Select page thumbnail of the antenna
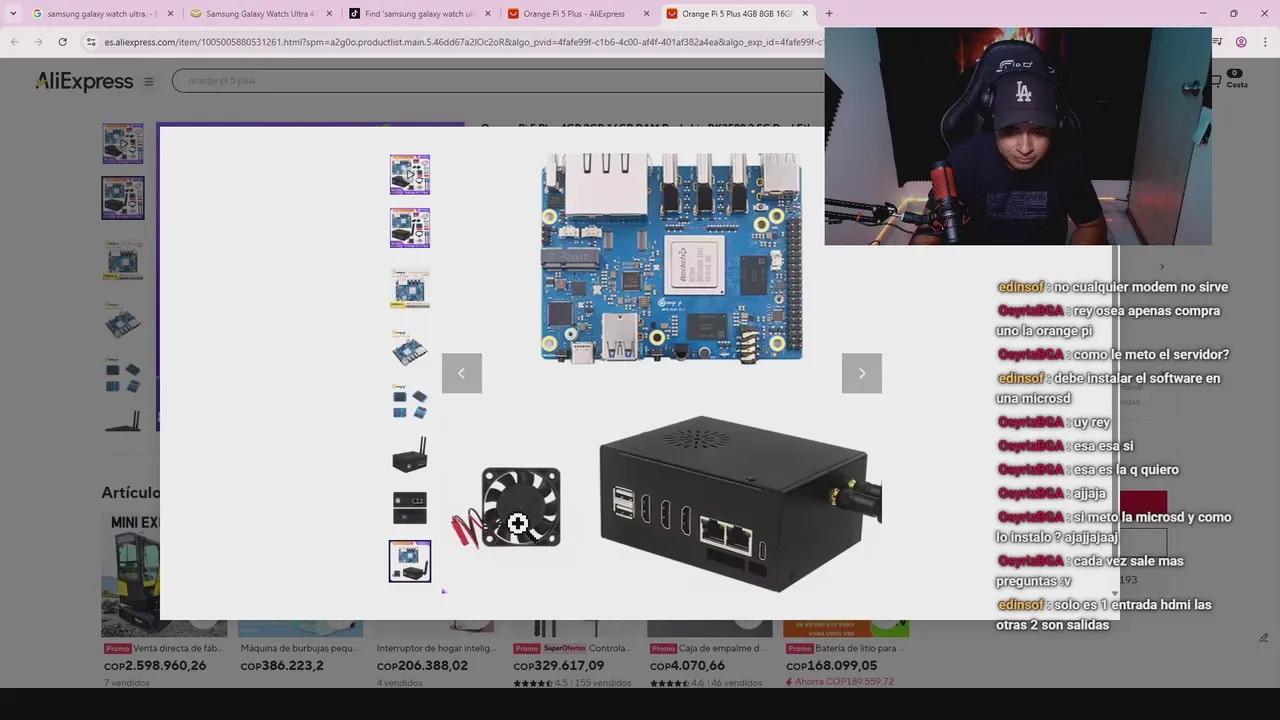The image size is (1280, 720). (123, 419)
